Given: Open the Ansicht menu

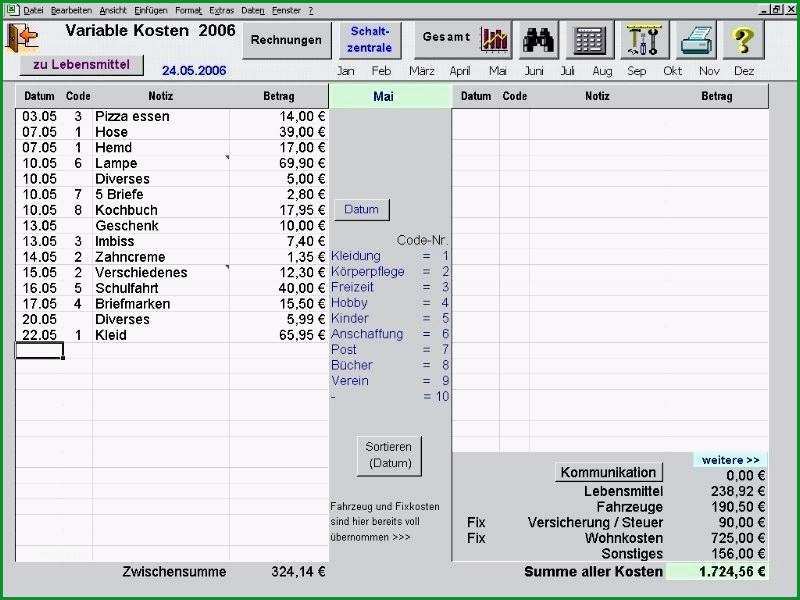Looking at the screenshot, I should coord(113,10).
